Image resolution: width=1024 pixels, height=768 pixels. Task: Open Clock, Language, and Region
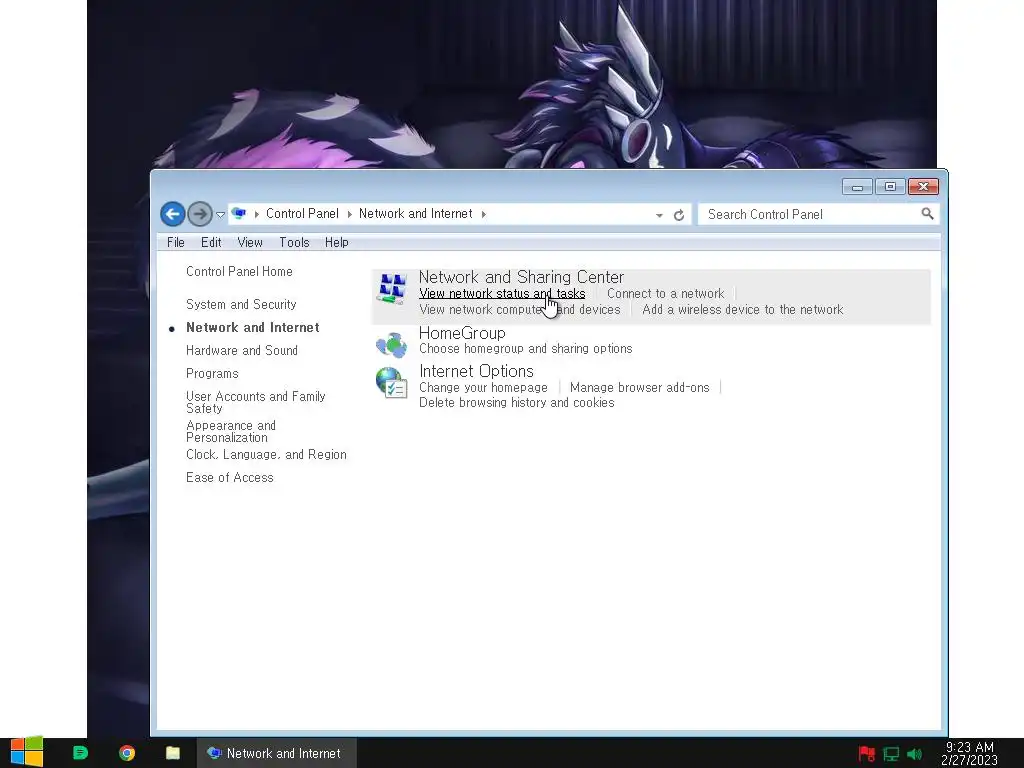click(266, 455)
